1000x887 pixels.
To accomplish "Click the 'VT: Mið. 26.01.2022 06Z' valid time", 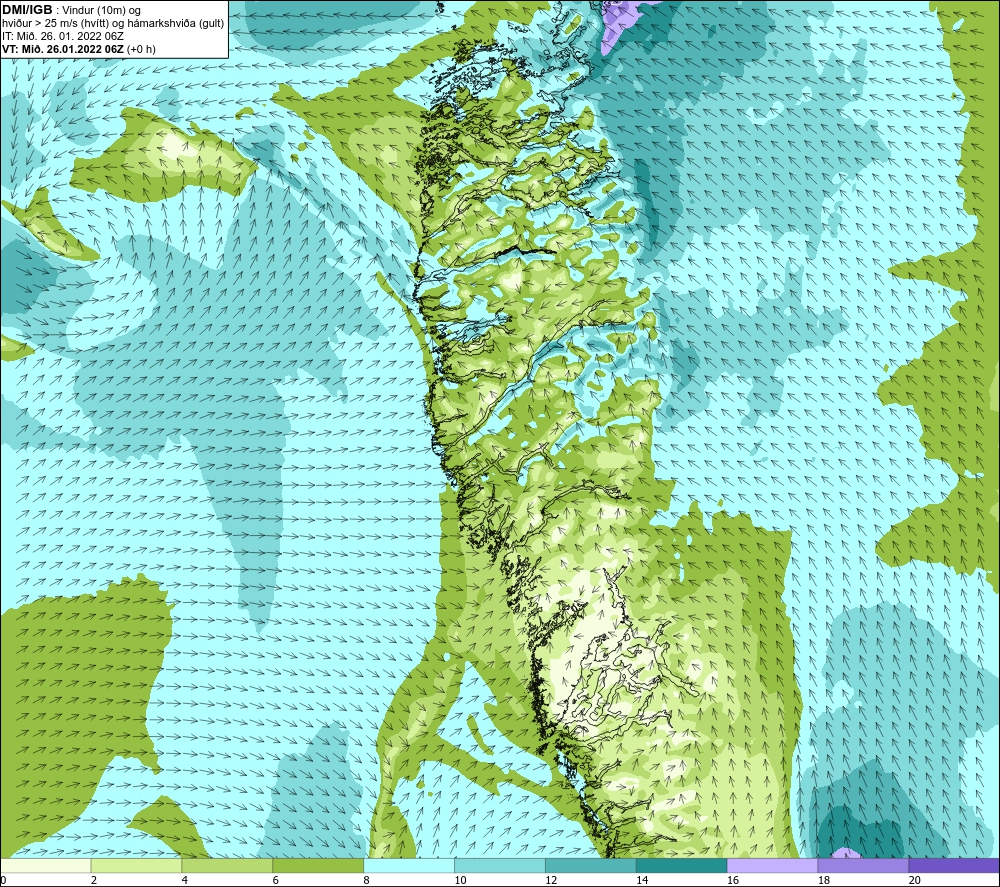I will click(62, 49).
